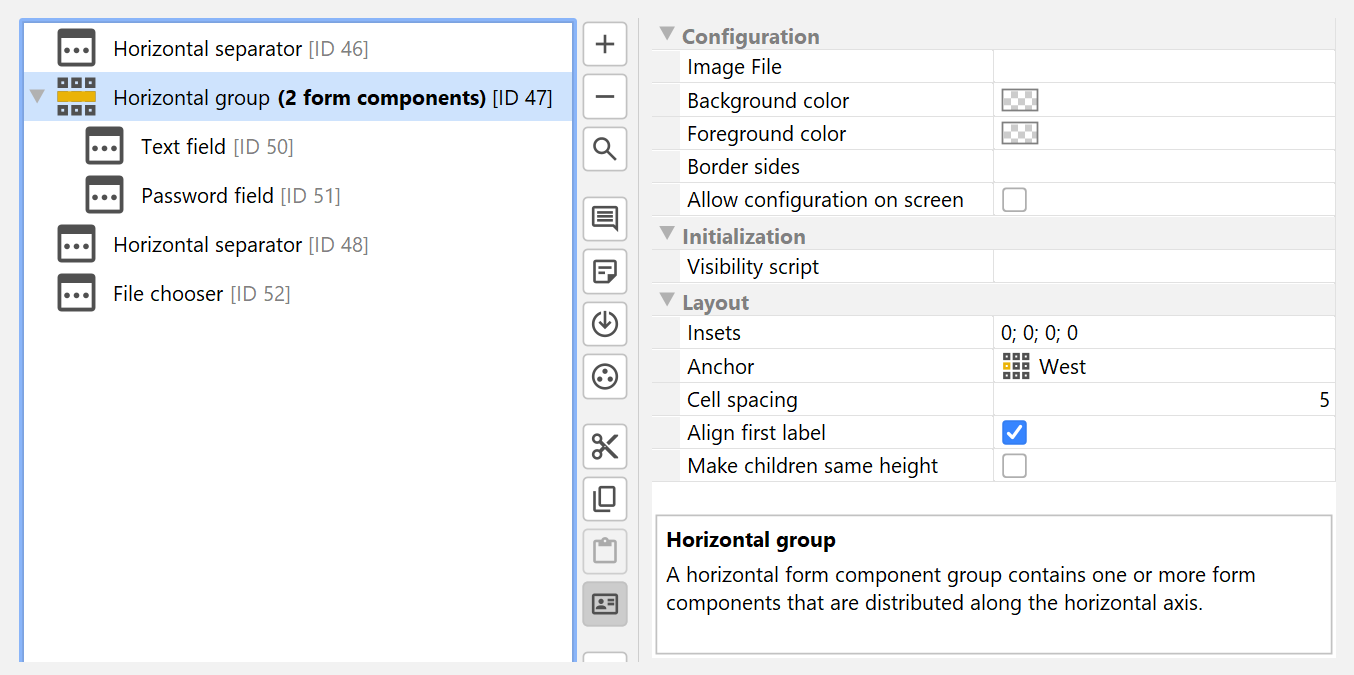Viewport: 1354px width, 675px height.
Task: Click the plus (add) toolbar icon
Action: 605,45
